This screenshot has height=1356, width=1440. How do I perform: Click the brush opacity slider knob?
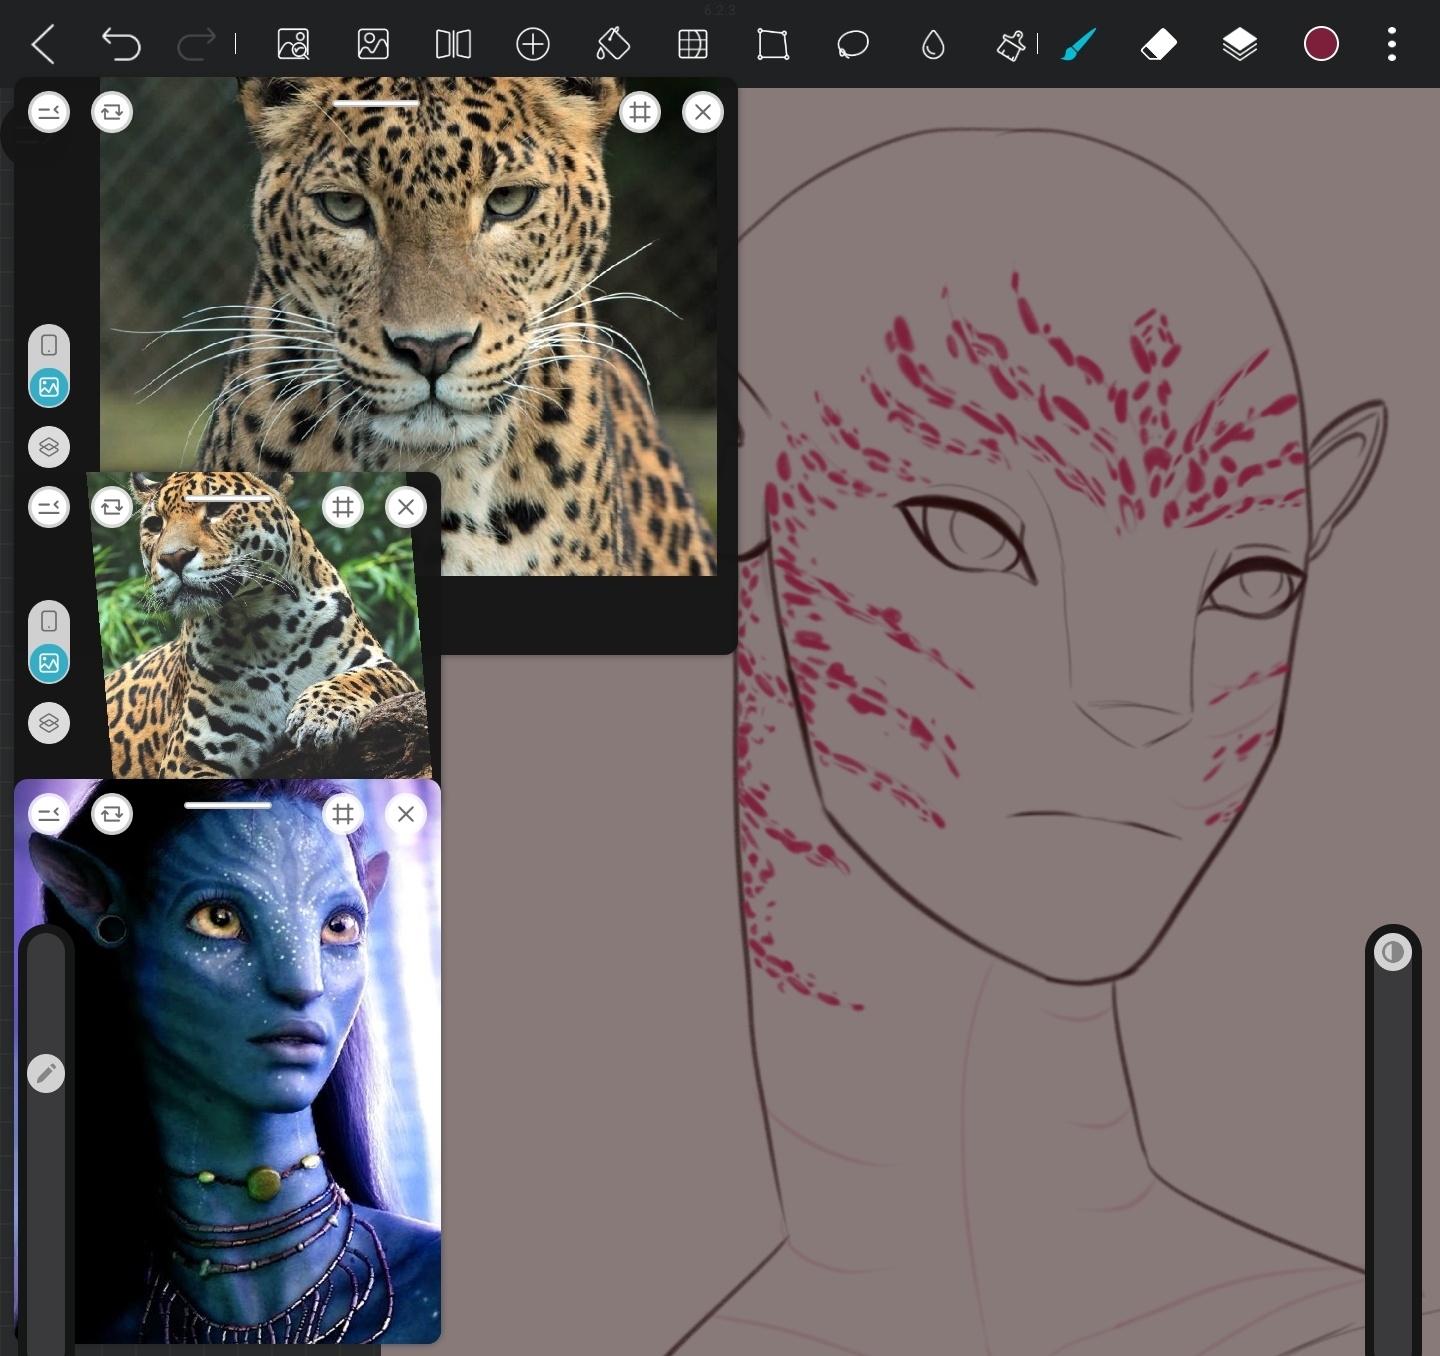1392,952
